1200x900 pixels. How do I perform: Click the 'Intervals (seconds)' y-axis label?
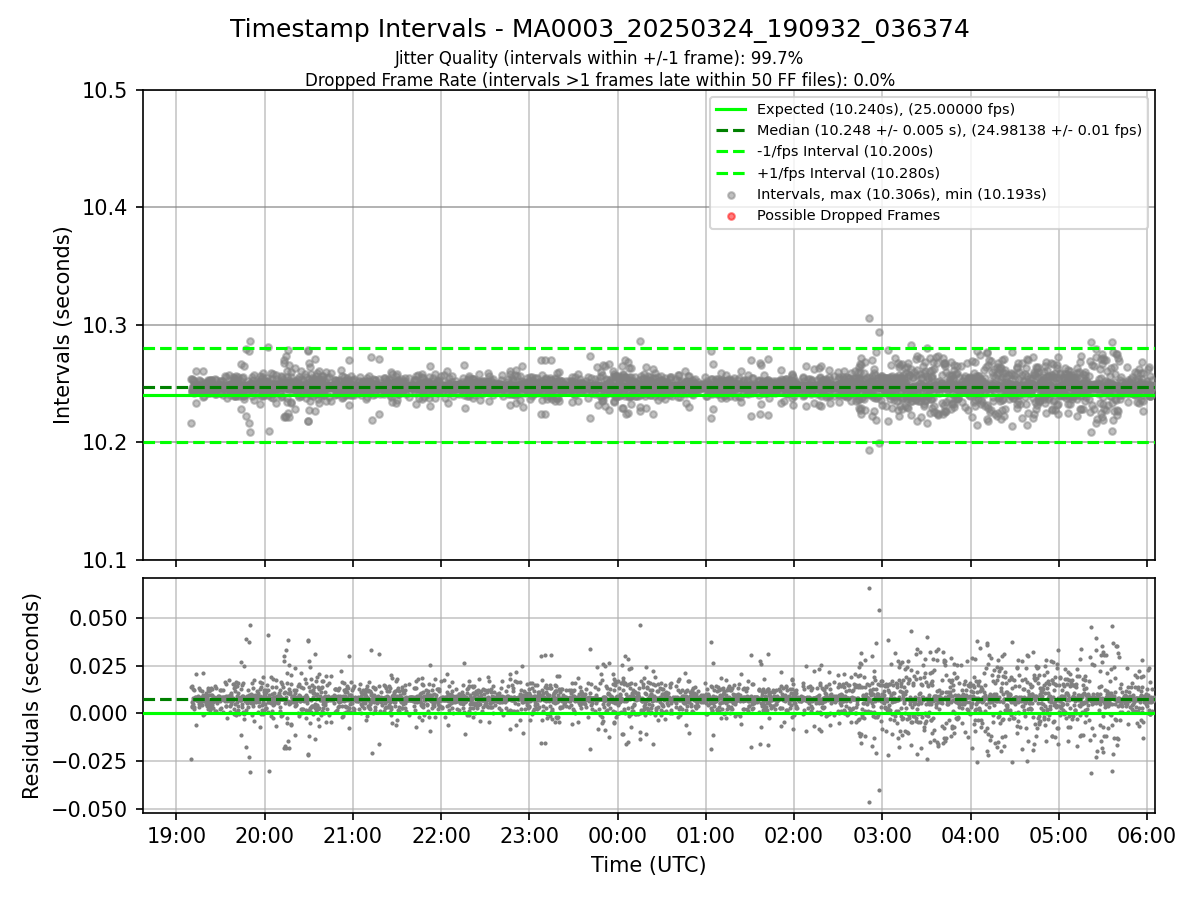coord(63,325)
